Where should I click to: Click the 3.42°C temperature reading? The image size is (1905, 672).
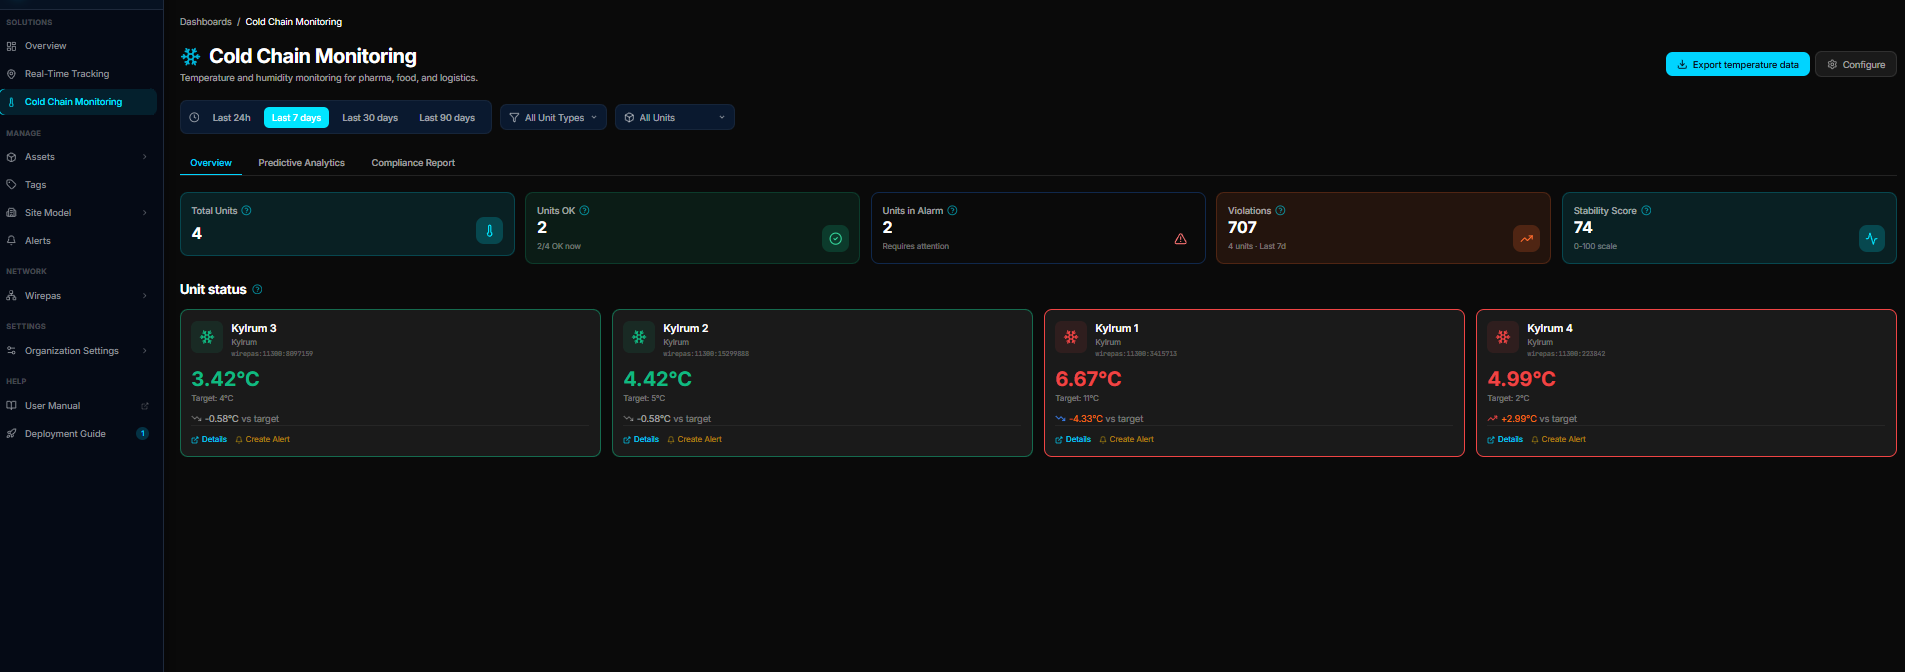(x=225, y=379)
